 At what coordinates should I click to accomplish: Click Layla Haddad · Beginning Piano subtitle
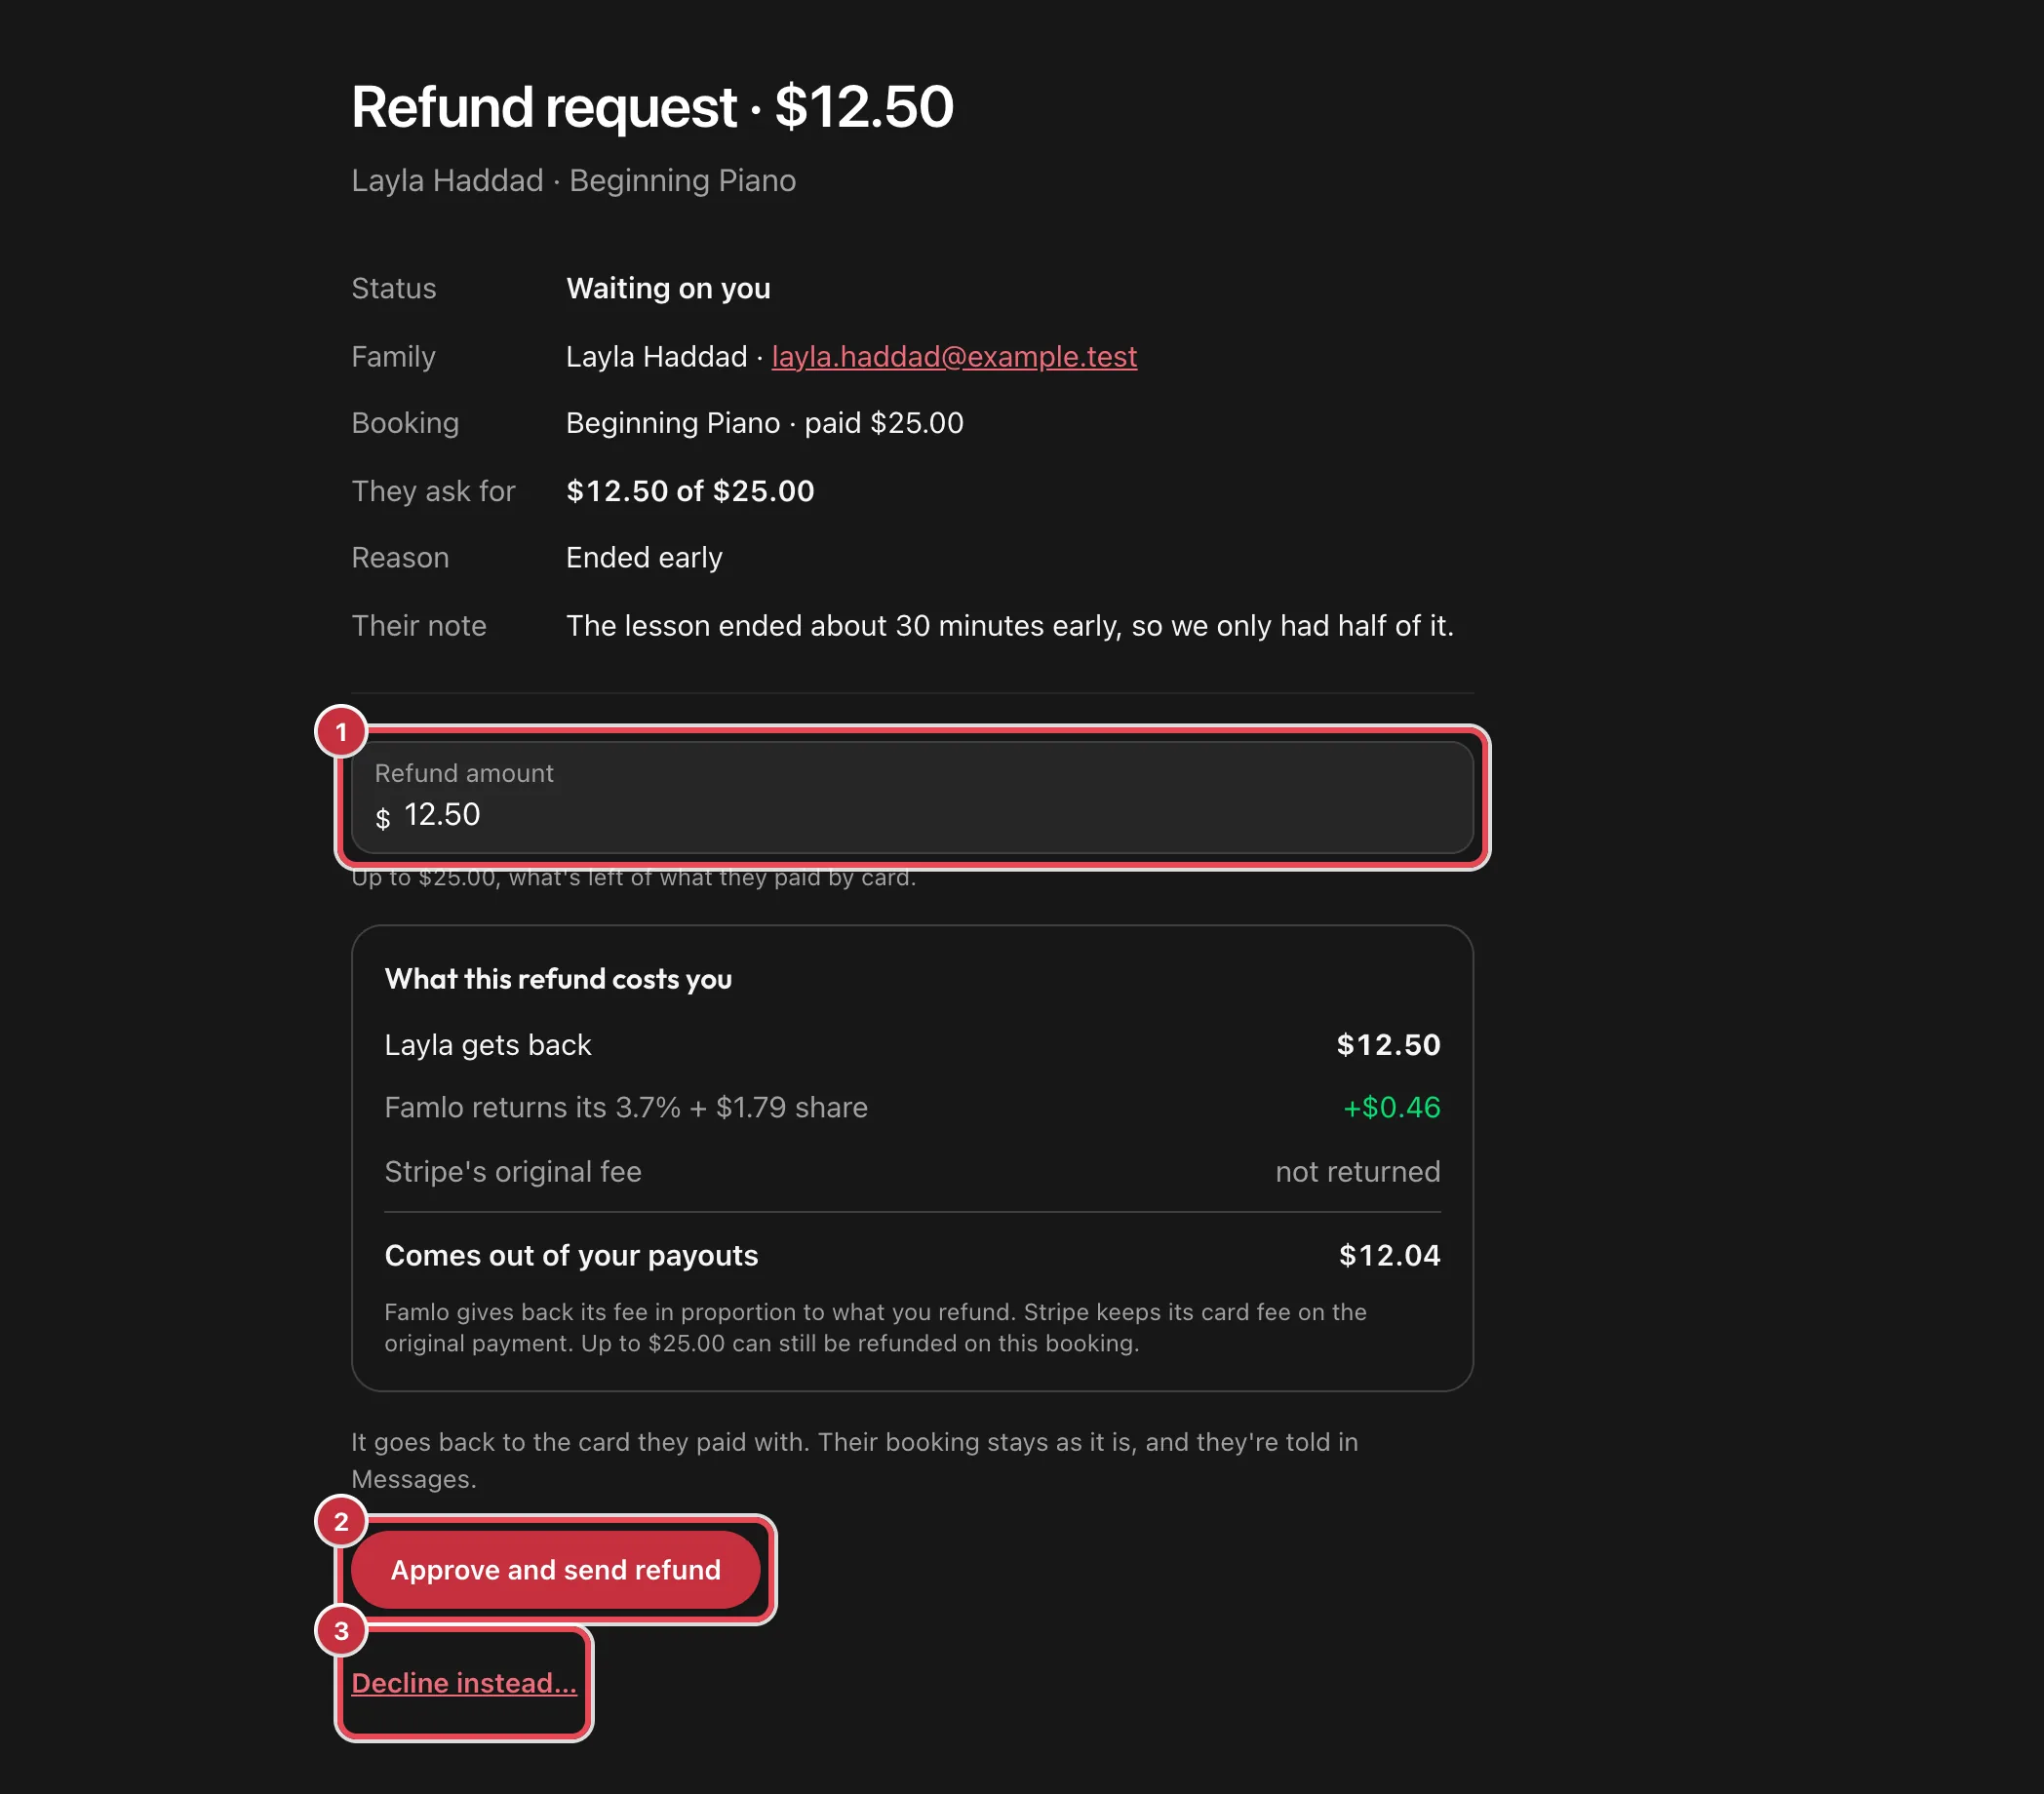574,180
